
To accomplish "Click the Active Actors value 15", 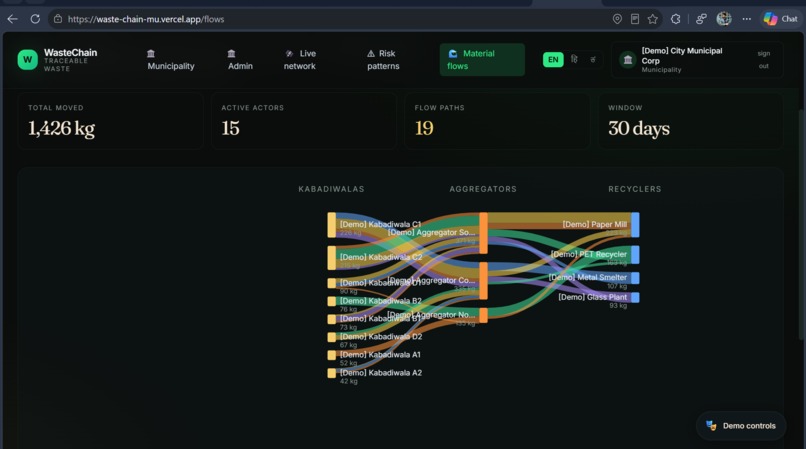I will (230, 129).
